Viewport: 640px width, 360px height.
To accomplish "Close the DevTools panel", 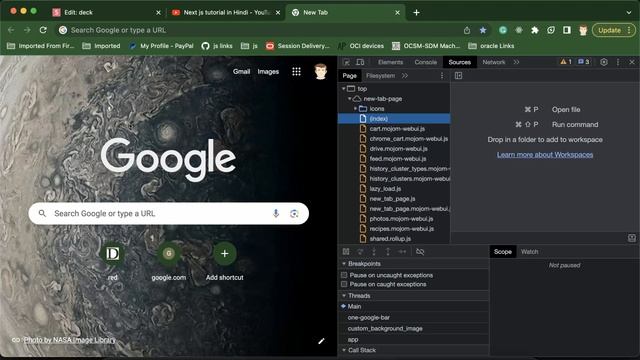I will coord(632,62).
